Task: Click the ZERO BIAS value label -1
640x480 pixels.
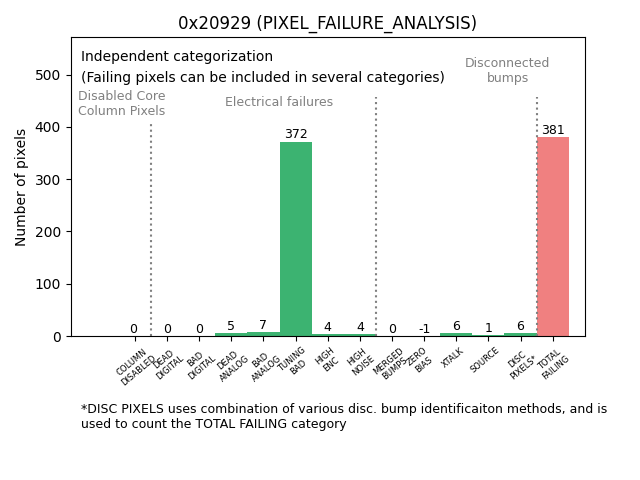Action: (424, 329)
